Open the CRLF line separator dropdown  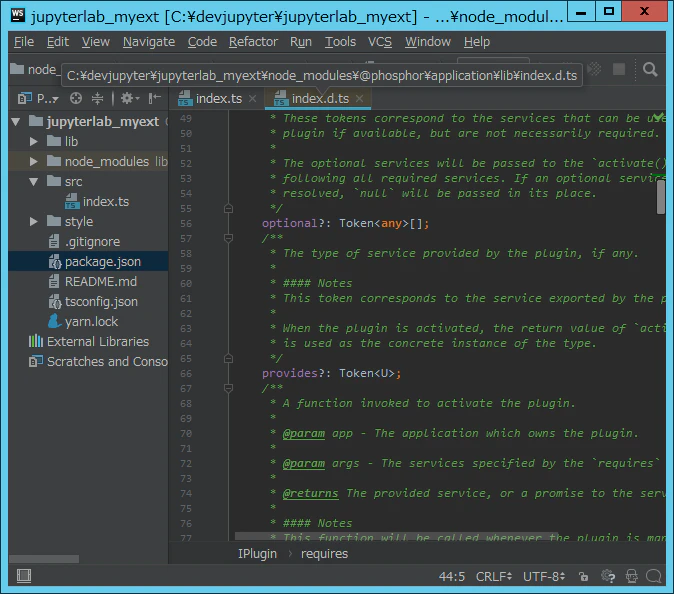(x=493, y=576)
